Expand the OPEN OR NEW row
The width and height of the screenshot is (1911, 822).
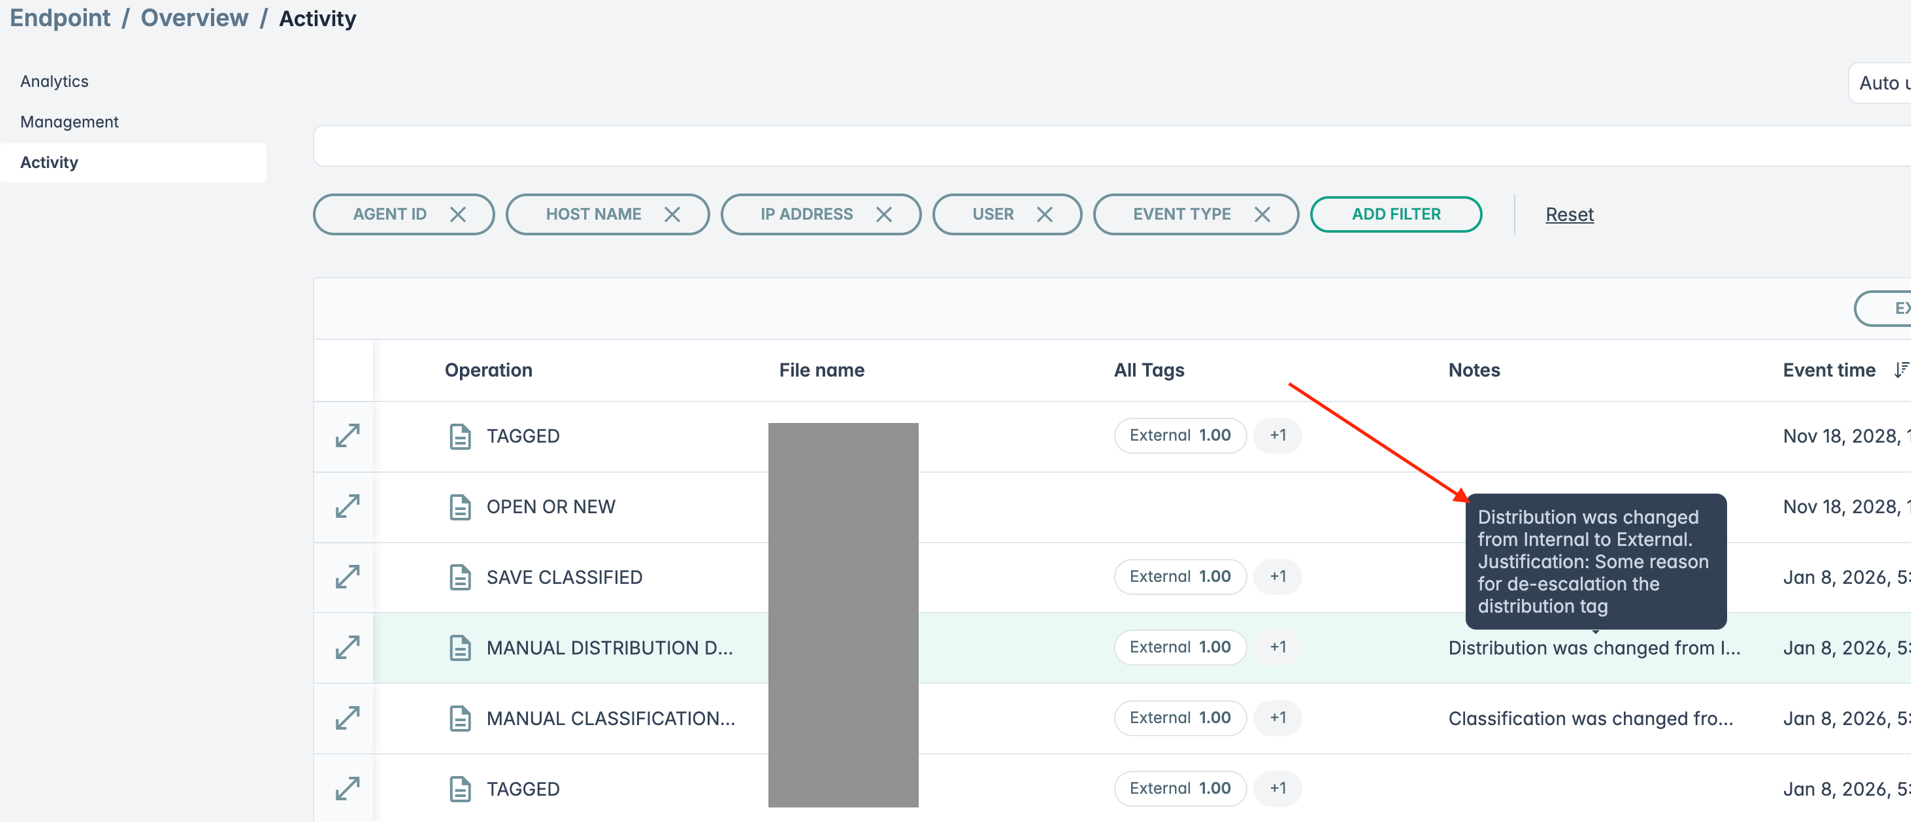347,507
